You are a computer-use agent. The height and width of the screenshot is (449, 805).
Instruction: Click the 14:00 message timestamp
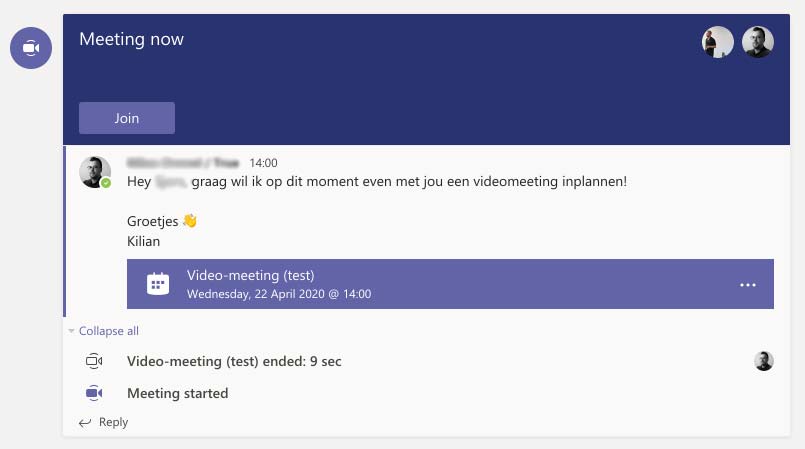click(263, 163)
